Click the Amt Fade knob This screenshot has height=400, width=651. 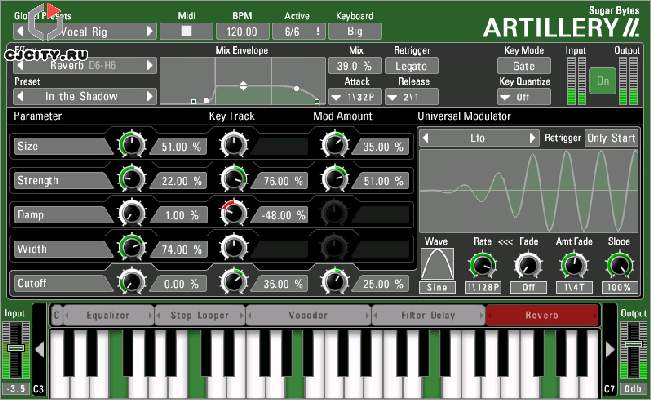point(573,264)
